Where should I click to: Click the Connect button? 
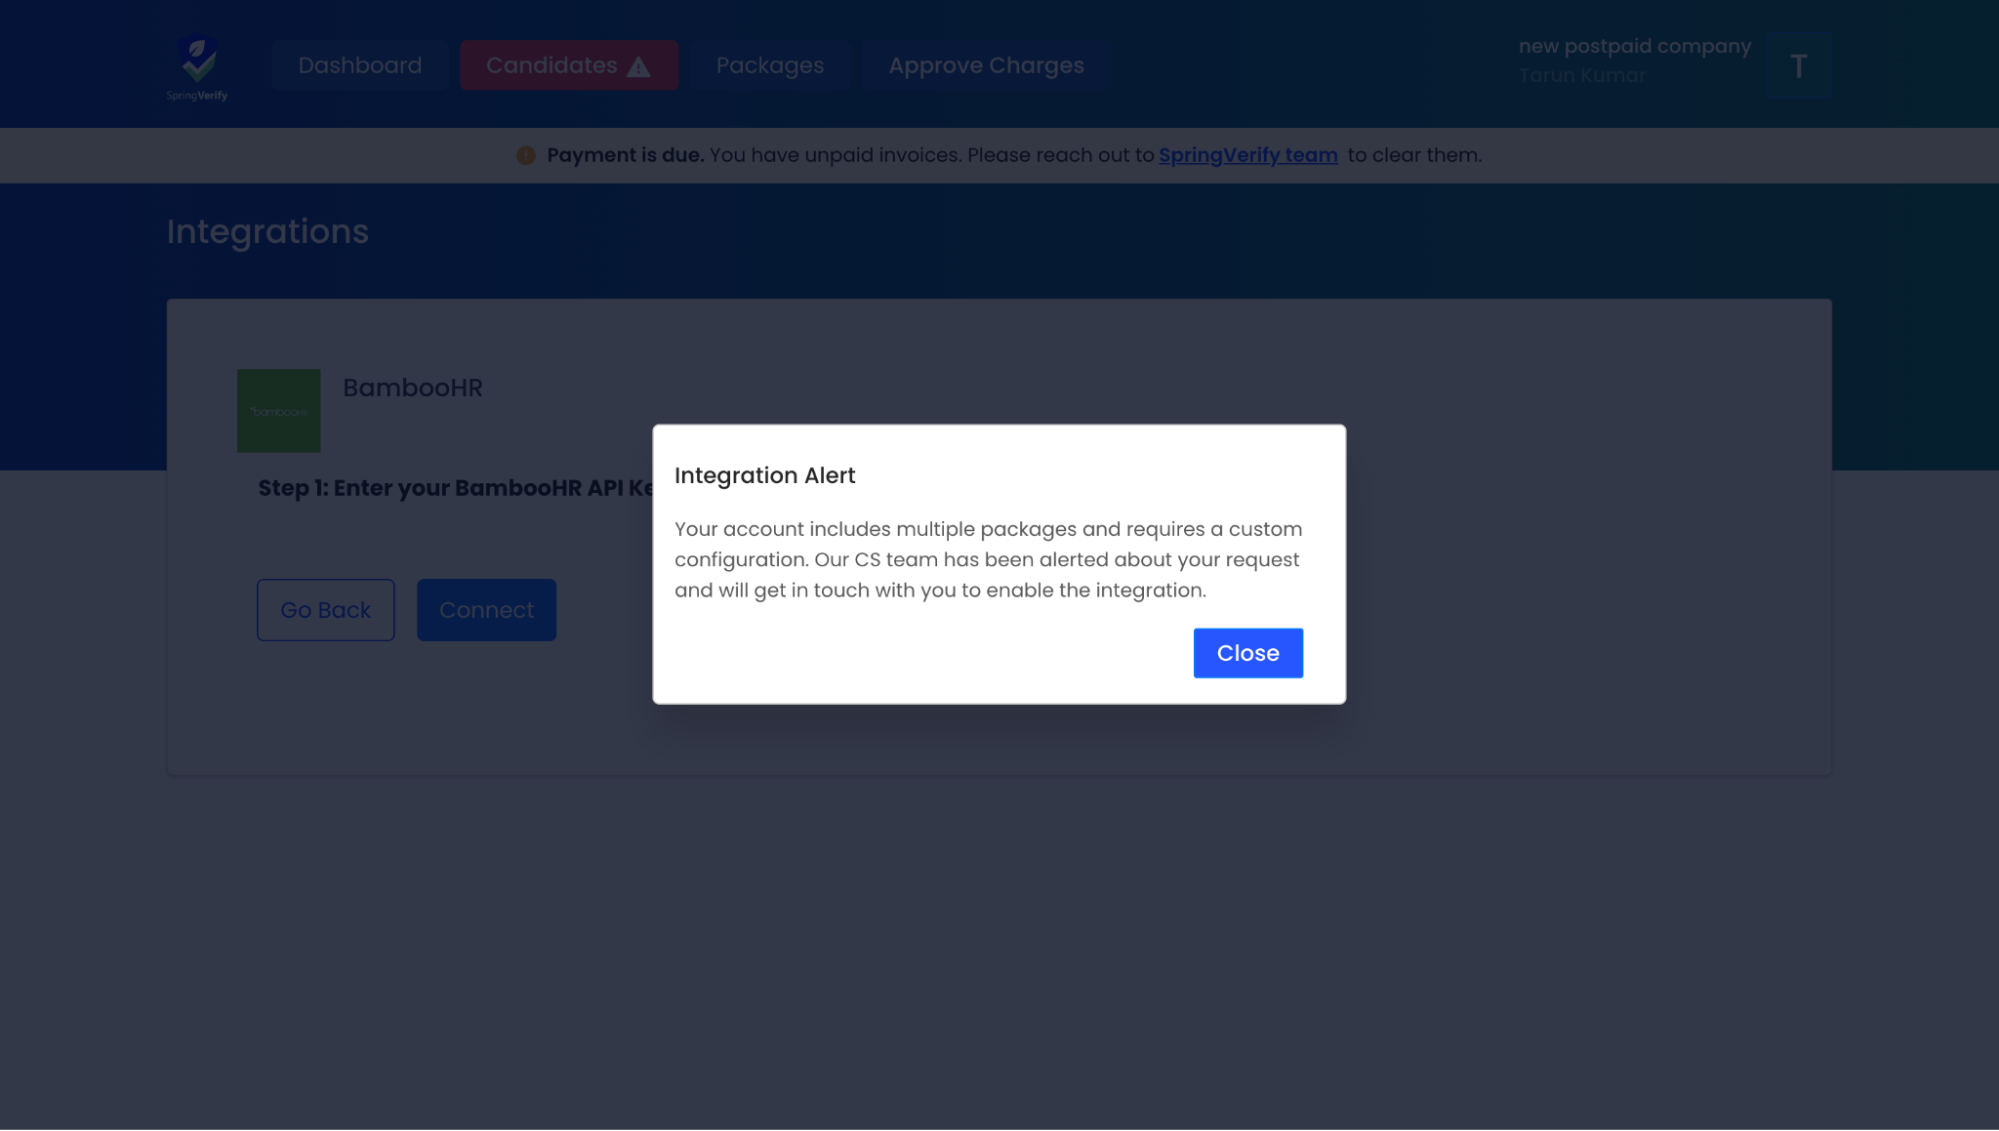point(486,610)
